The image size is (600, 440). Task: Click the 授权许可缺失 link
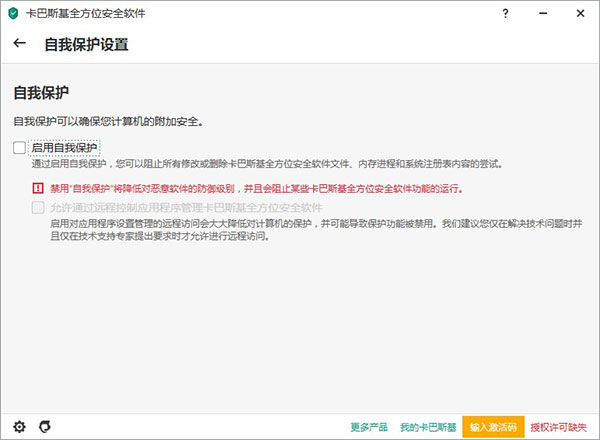560,427
